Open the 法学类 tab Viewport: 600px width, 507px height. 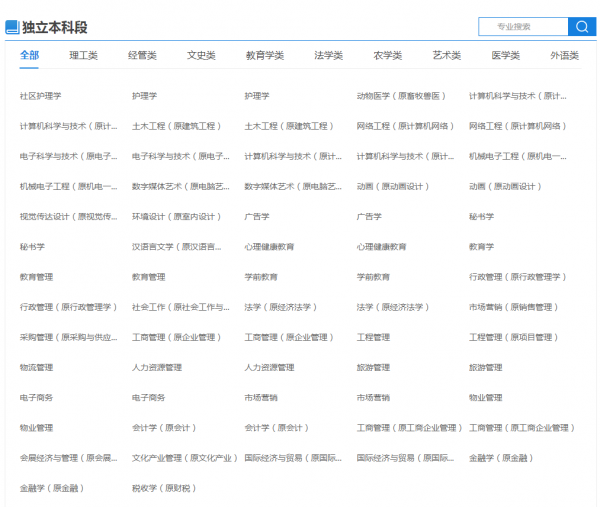click(328, 55)
